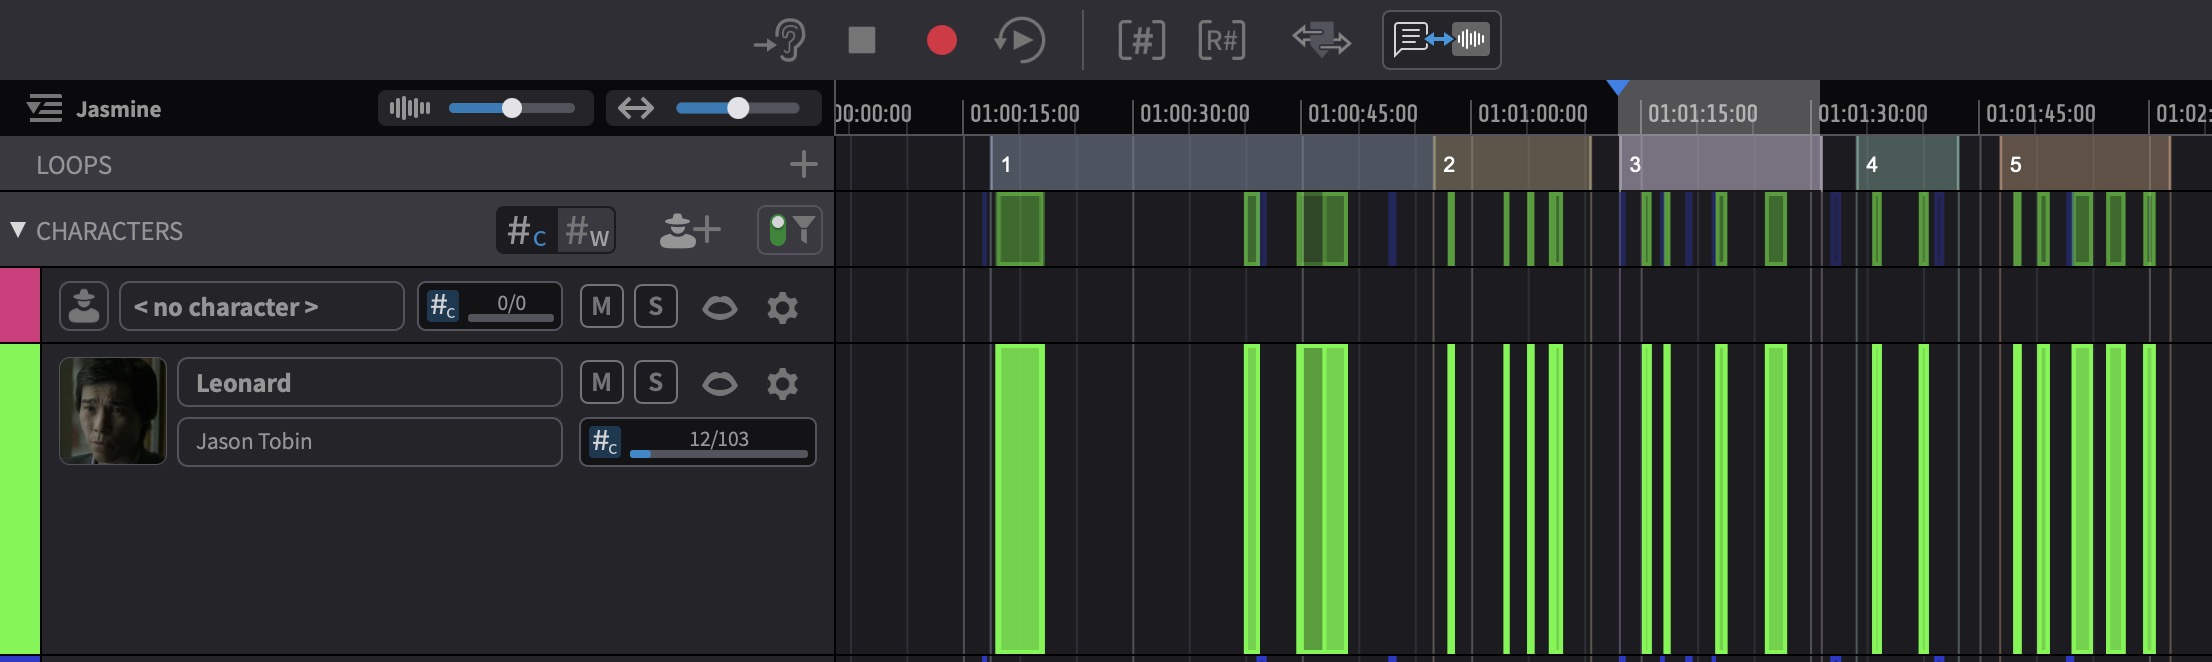Open settings gear for no character track
The width and height of the screenshot is (2212, 662).
click(782, 307)
